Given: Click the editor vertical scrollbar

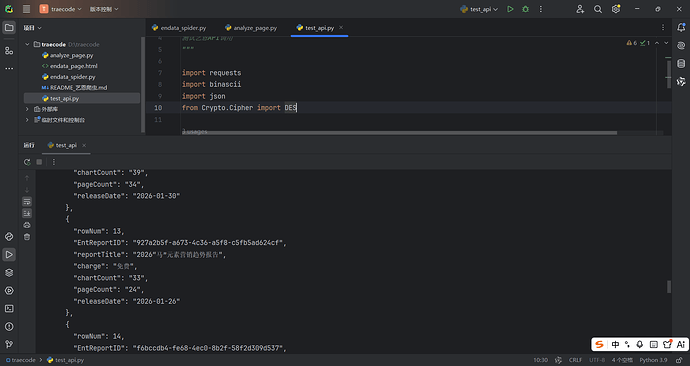Looking at the screenshot, I should click(669, 73).
